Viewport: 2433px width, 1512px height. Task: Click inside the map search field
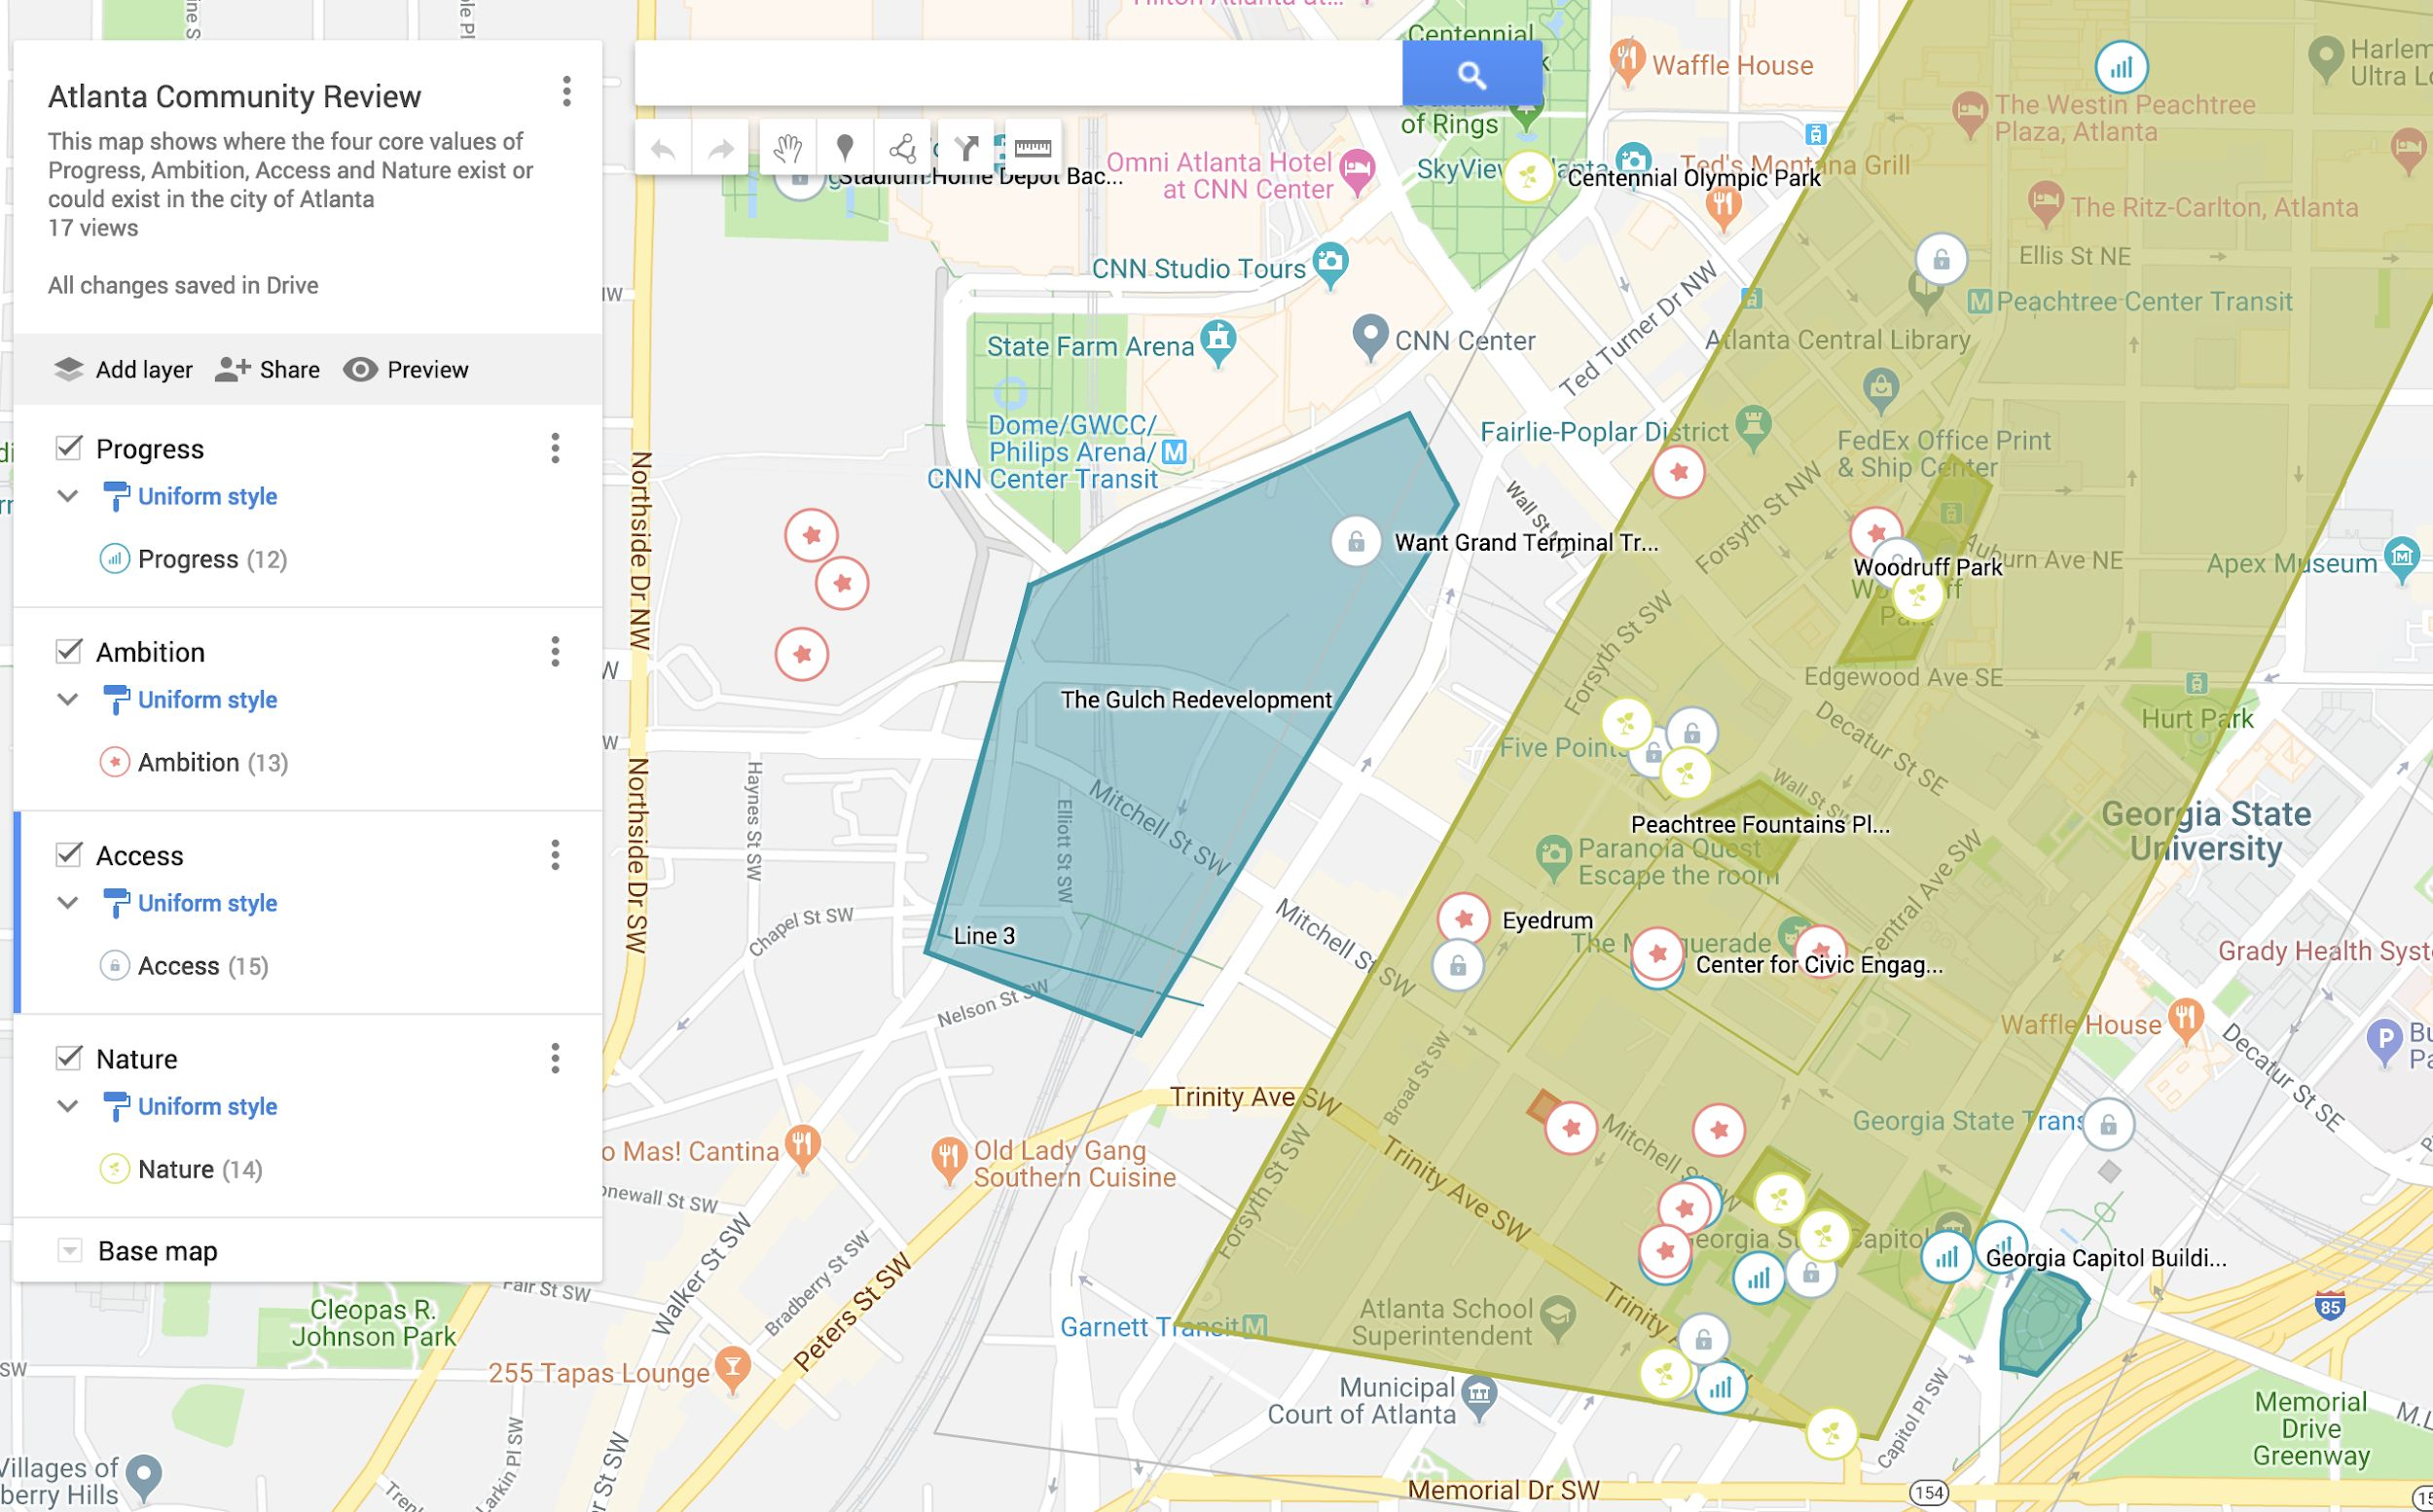pos(1016,75)
